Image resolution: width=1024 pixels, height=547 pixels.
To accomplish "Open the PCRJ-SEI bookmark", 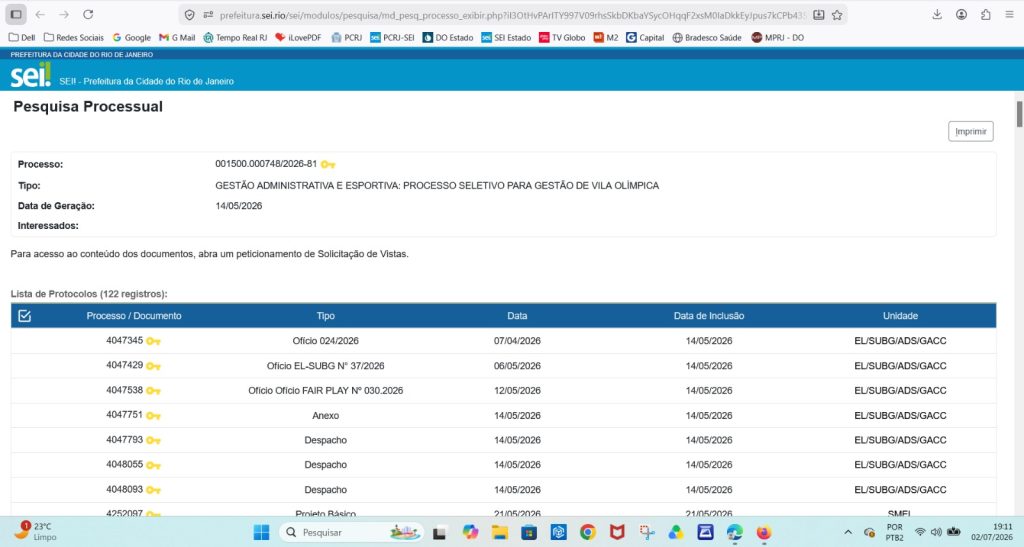I will point(392,38).
